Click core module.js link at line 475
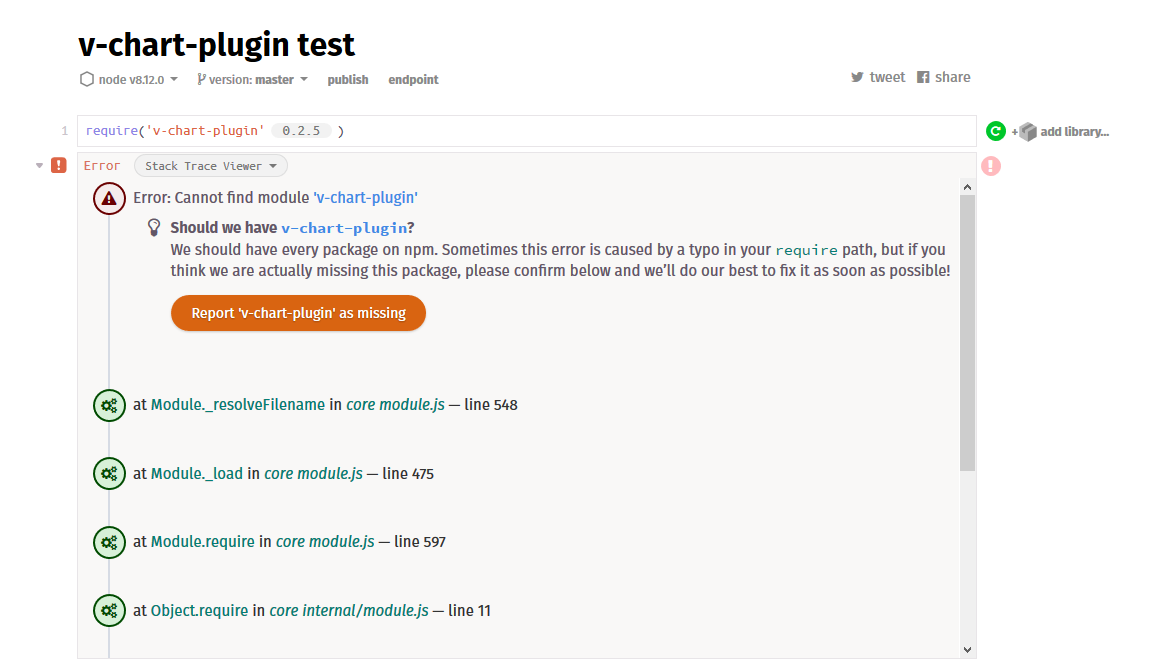 (x=313, y=474)
